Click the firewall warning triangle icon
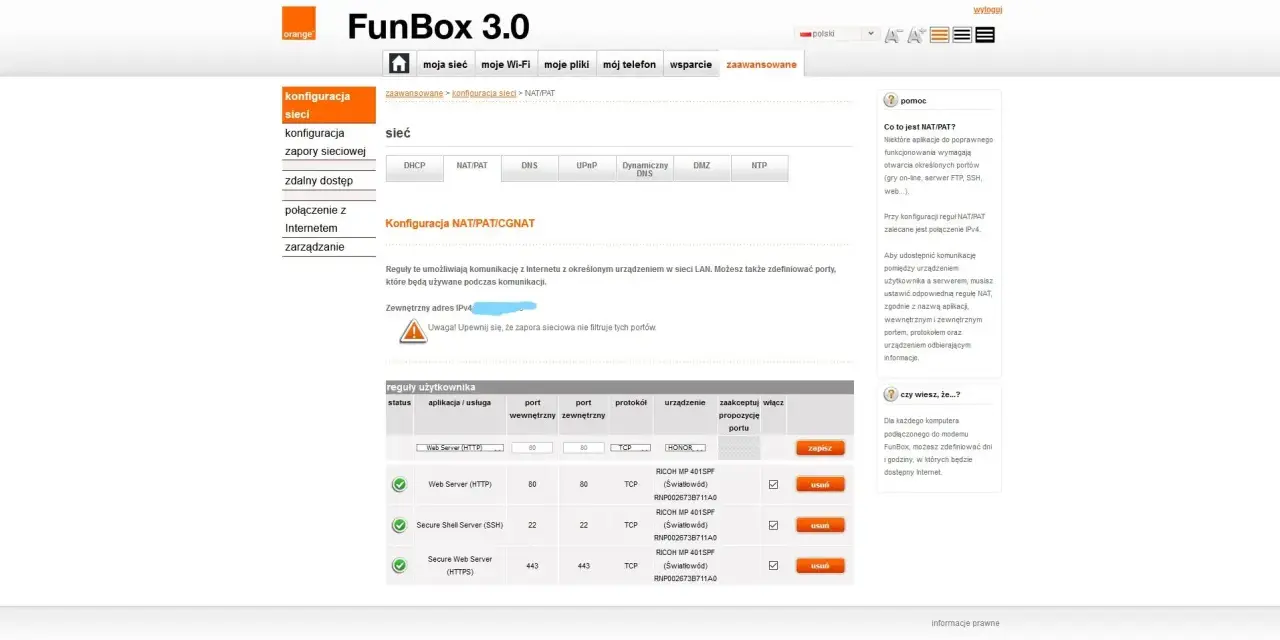Viewport: 1280px width, 640px height. point(413,332)
